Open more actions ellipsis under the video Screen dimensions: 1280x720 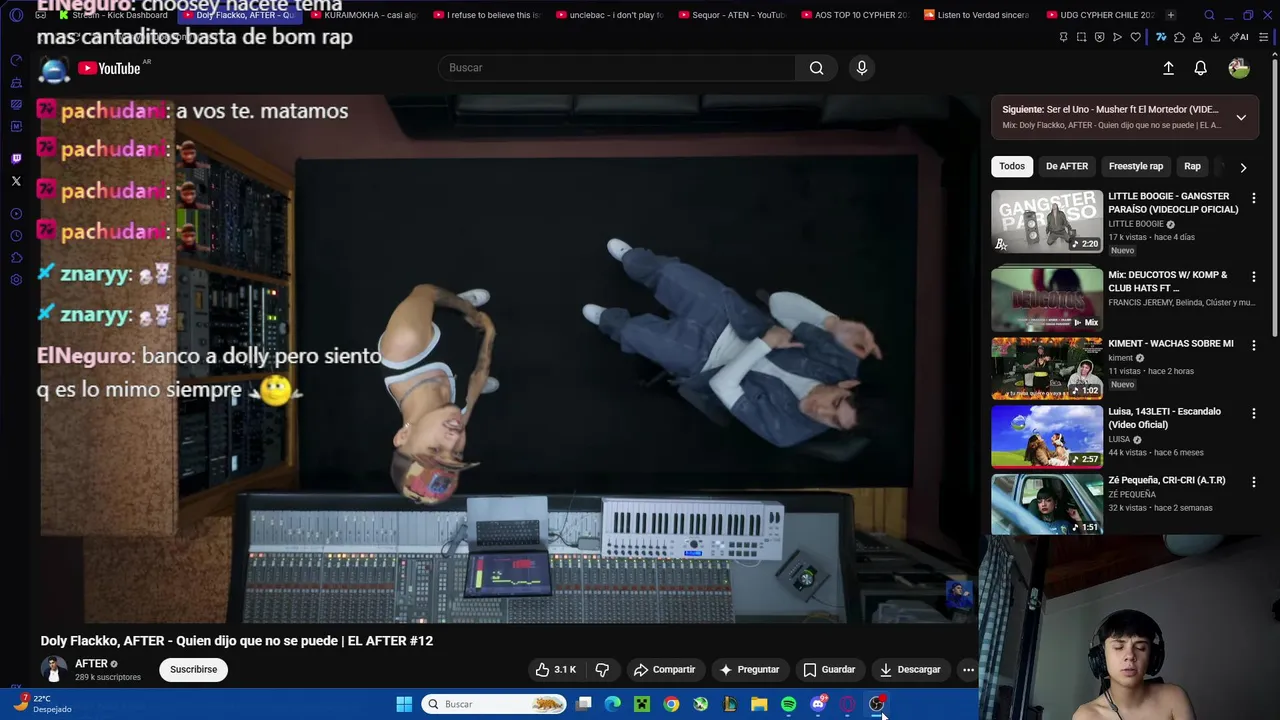[x=968, y=670]
